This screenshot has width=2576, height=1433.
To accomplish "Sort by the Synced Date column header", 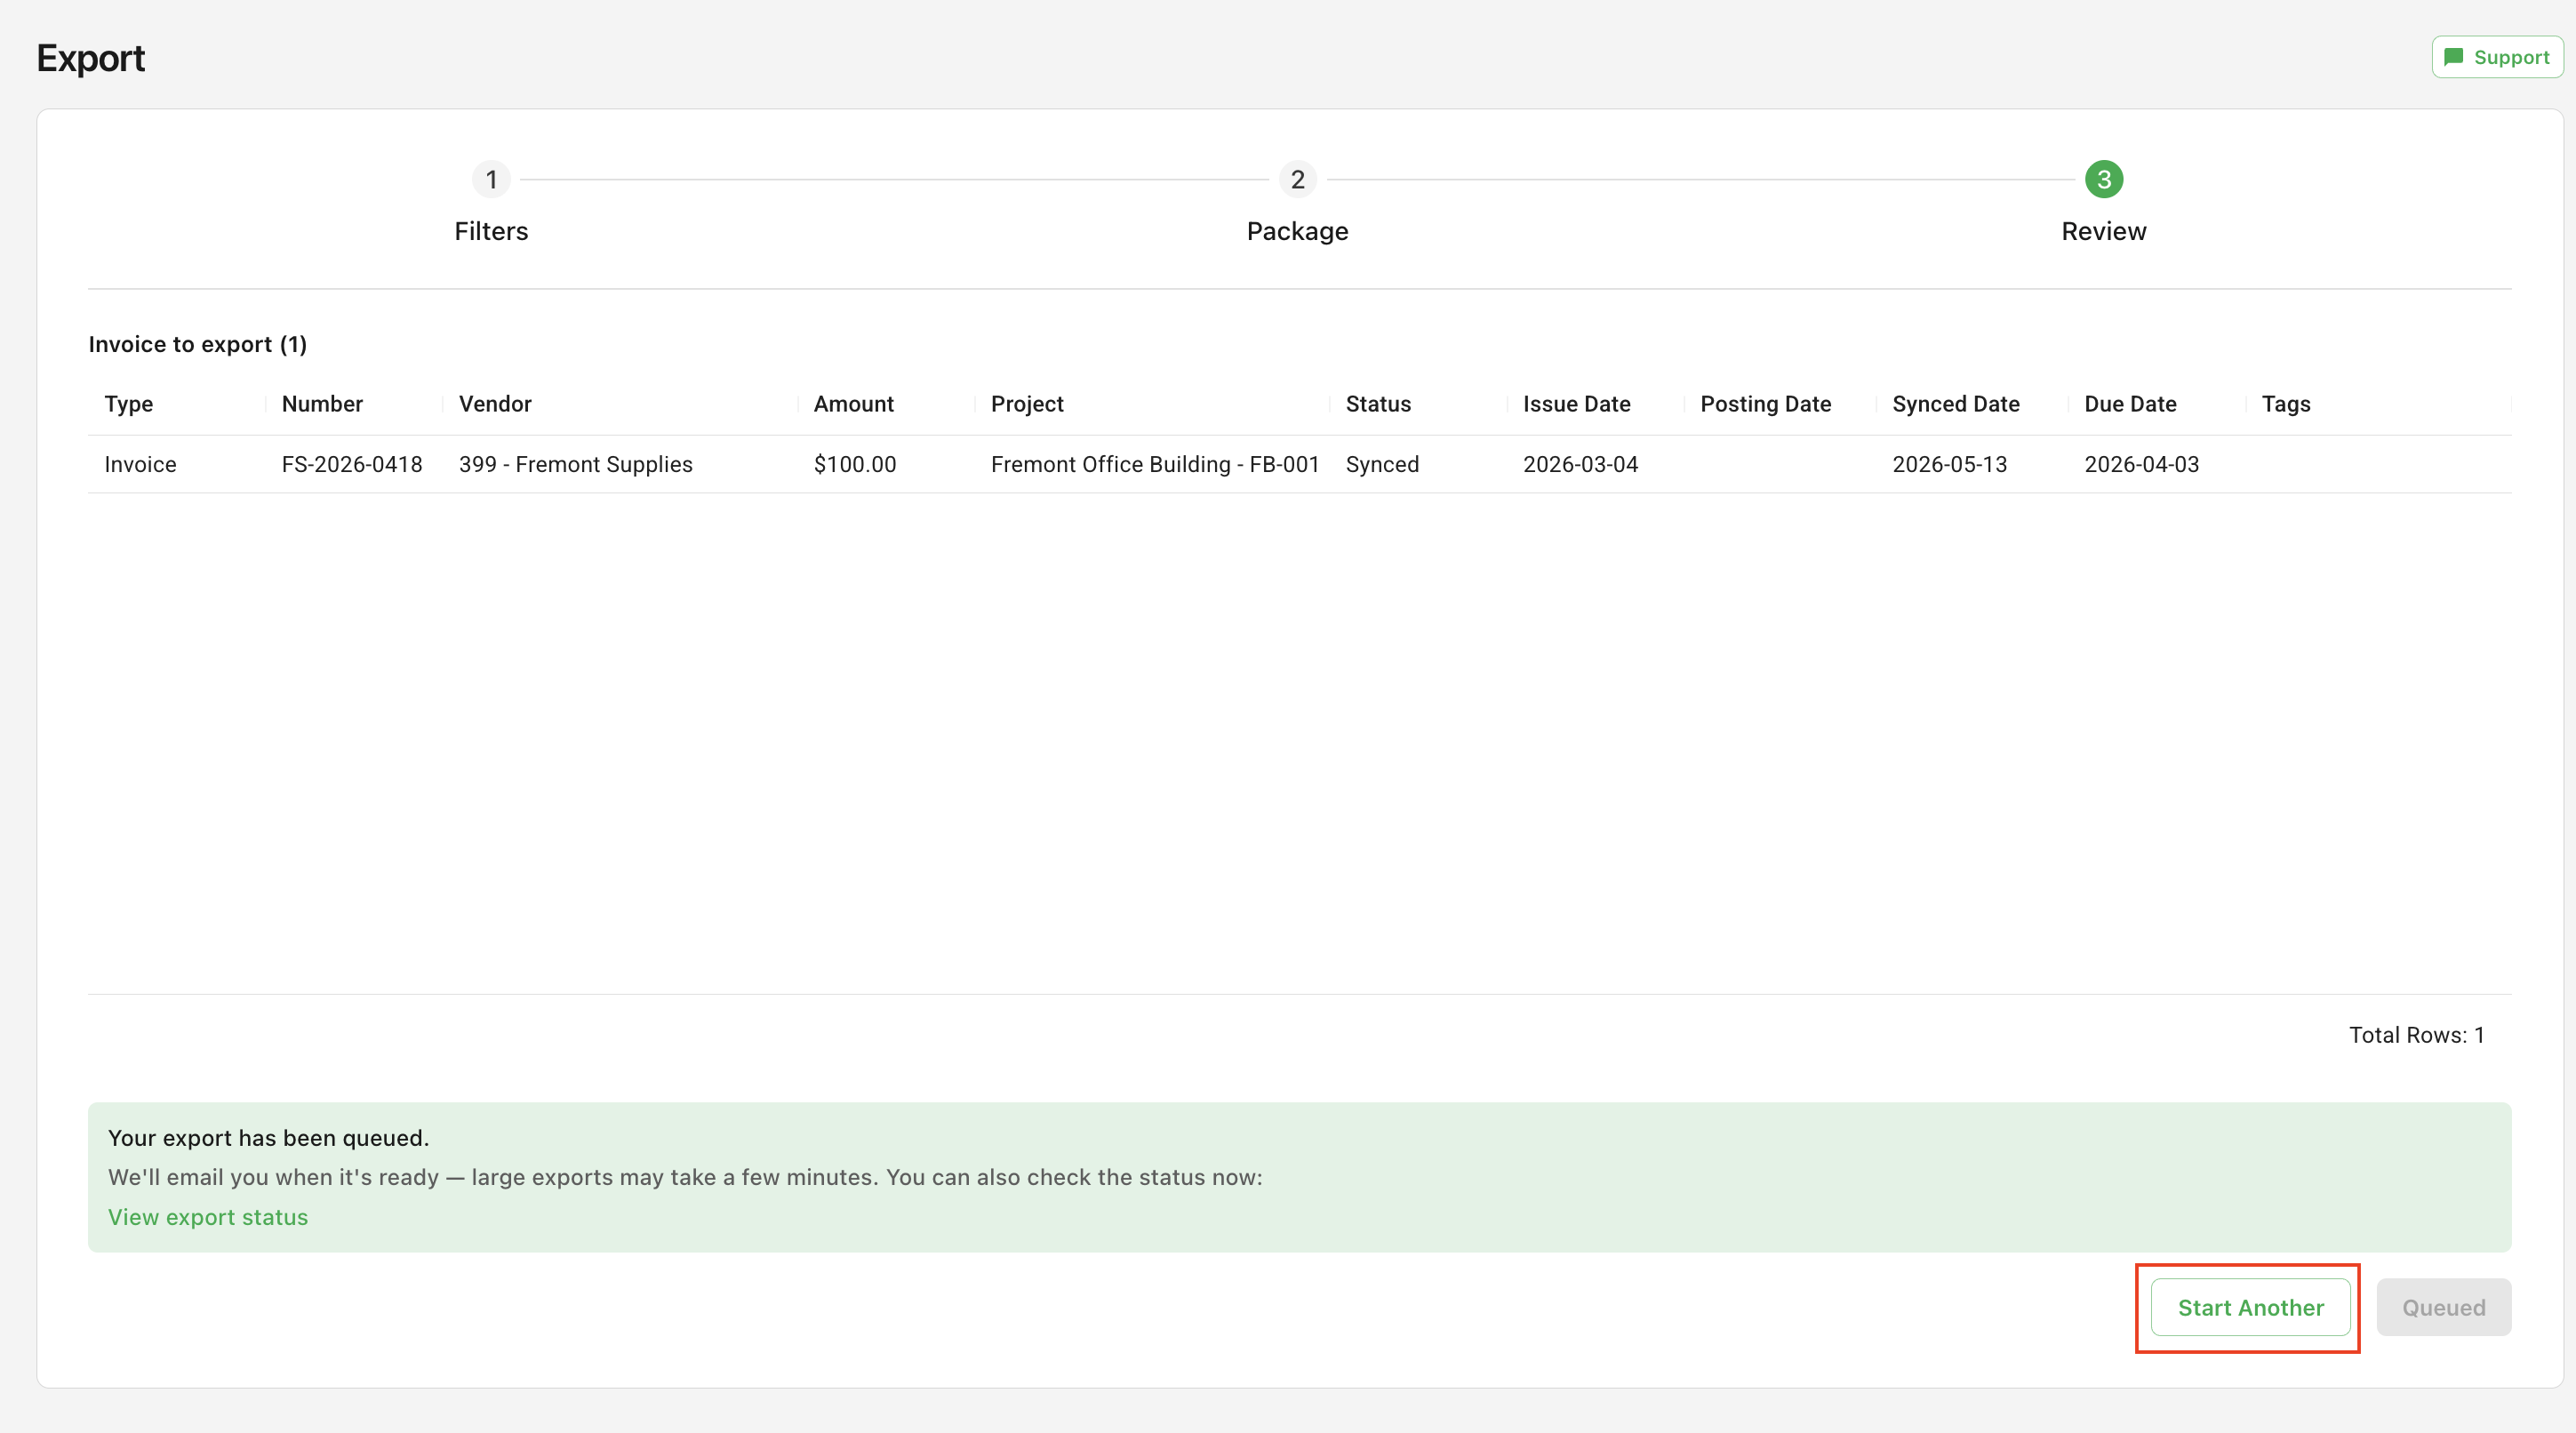I will [1956, 404].
